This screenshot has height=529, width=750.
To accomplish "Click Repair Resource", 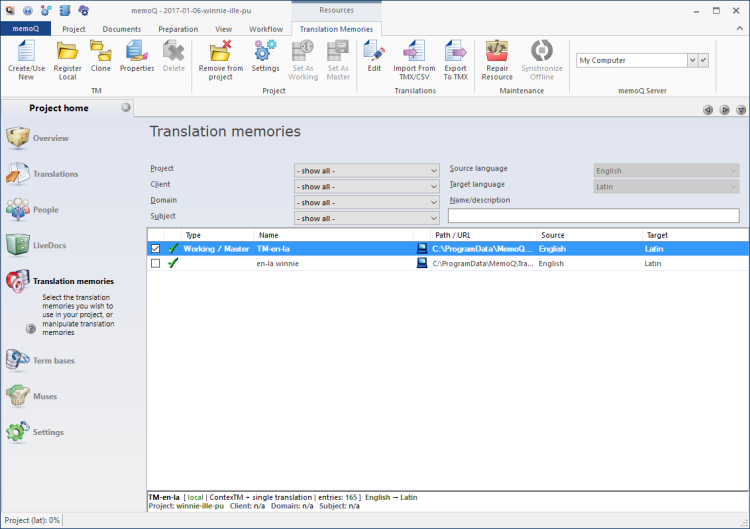I will (x=497, y=60).
